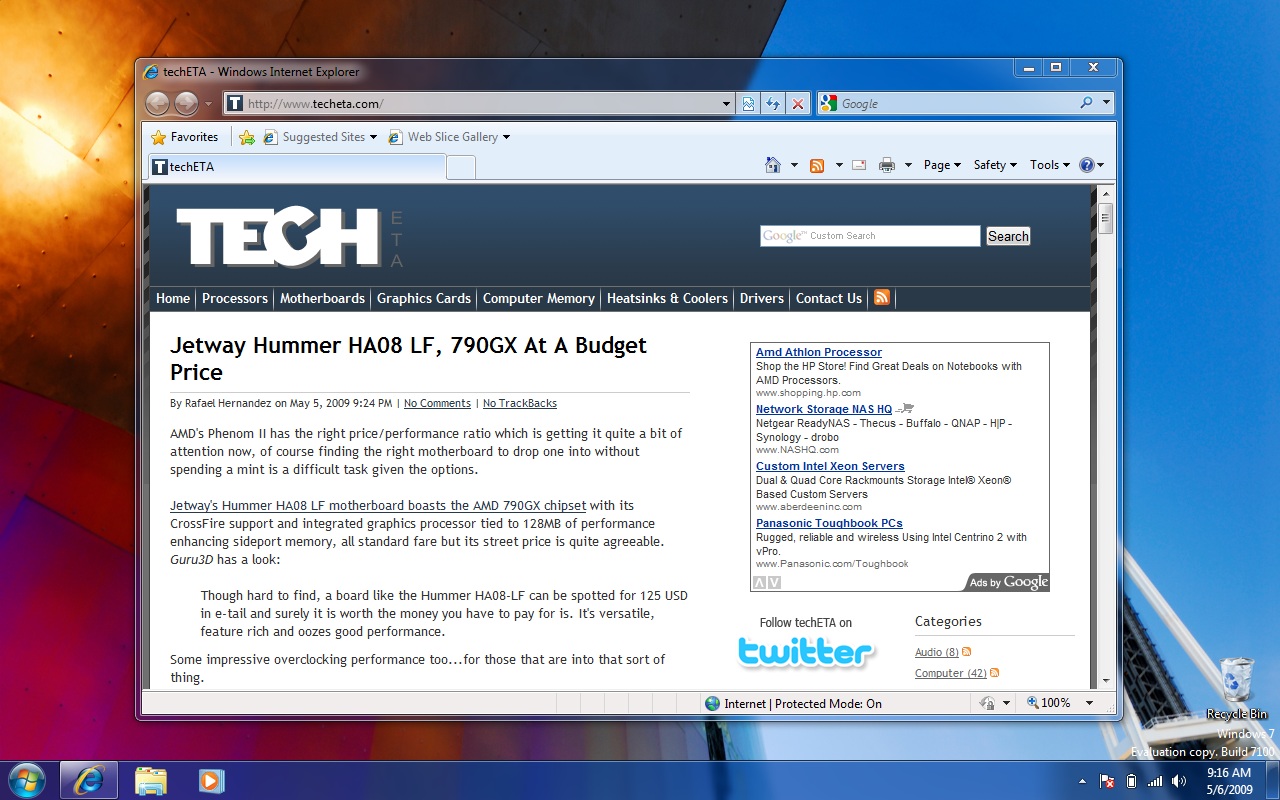Screen dimensions: 1280x800
Task: Click the RSS feeds icon in command bar
Action: [817, 165]
